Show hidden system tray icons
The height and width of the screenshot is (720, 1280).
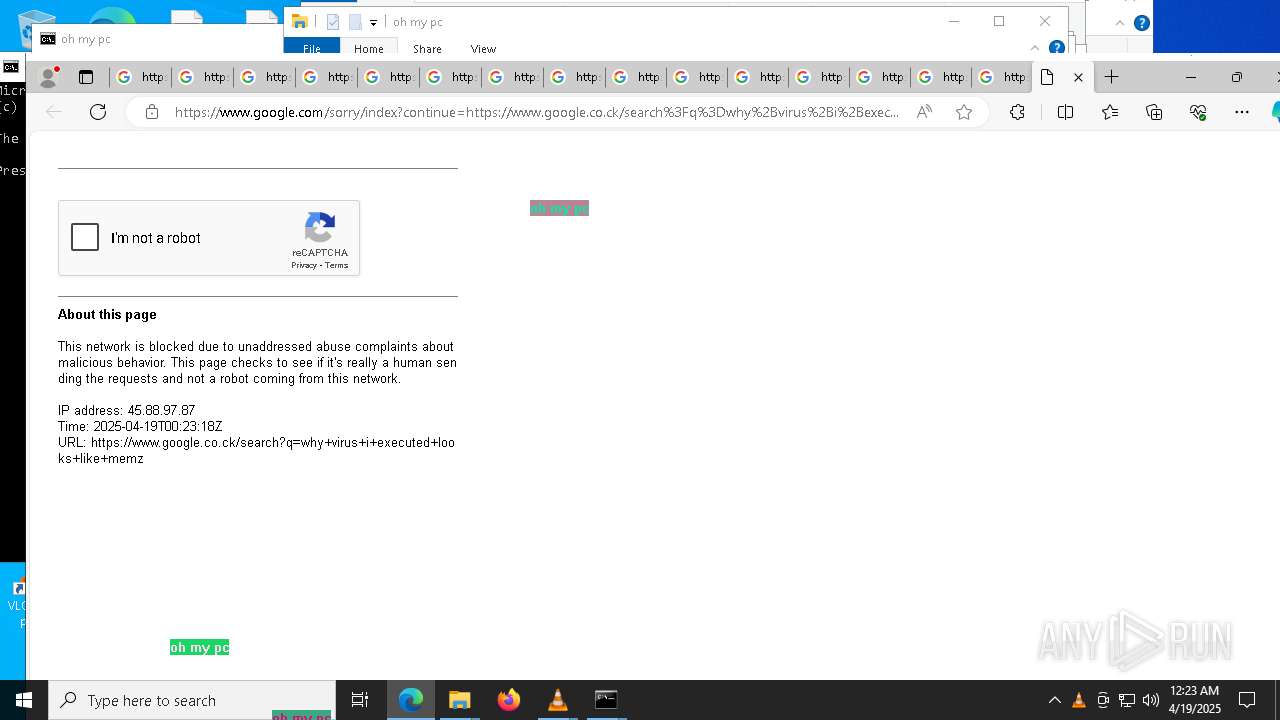coord(1054,700)
